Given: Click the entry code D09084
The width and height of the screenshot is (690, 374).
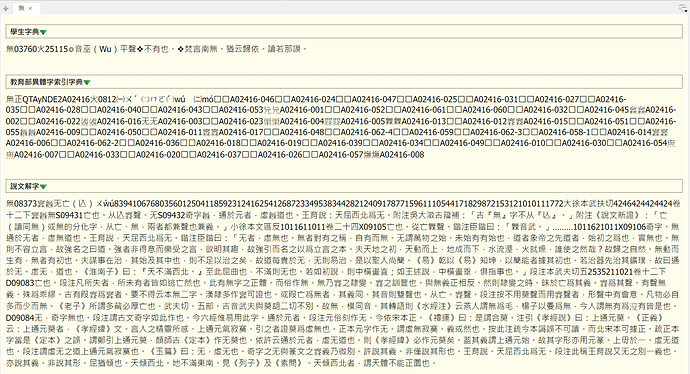Looking at the screenshot, I should (x=20, y=317).
